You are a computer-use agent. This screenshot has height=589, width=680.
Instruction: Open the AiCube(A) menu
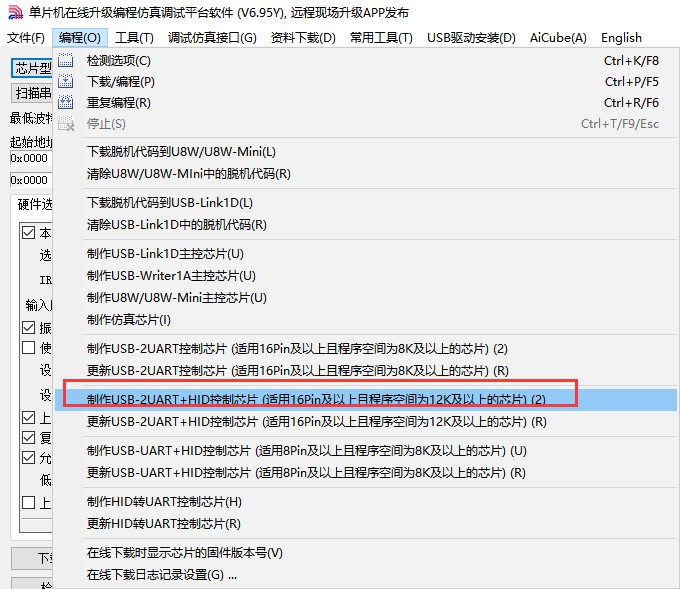(x=558, y=38)
